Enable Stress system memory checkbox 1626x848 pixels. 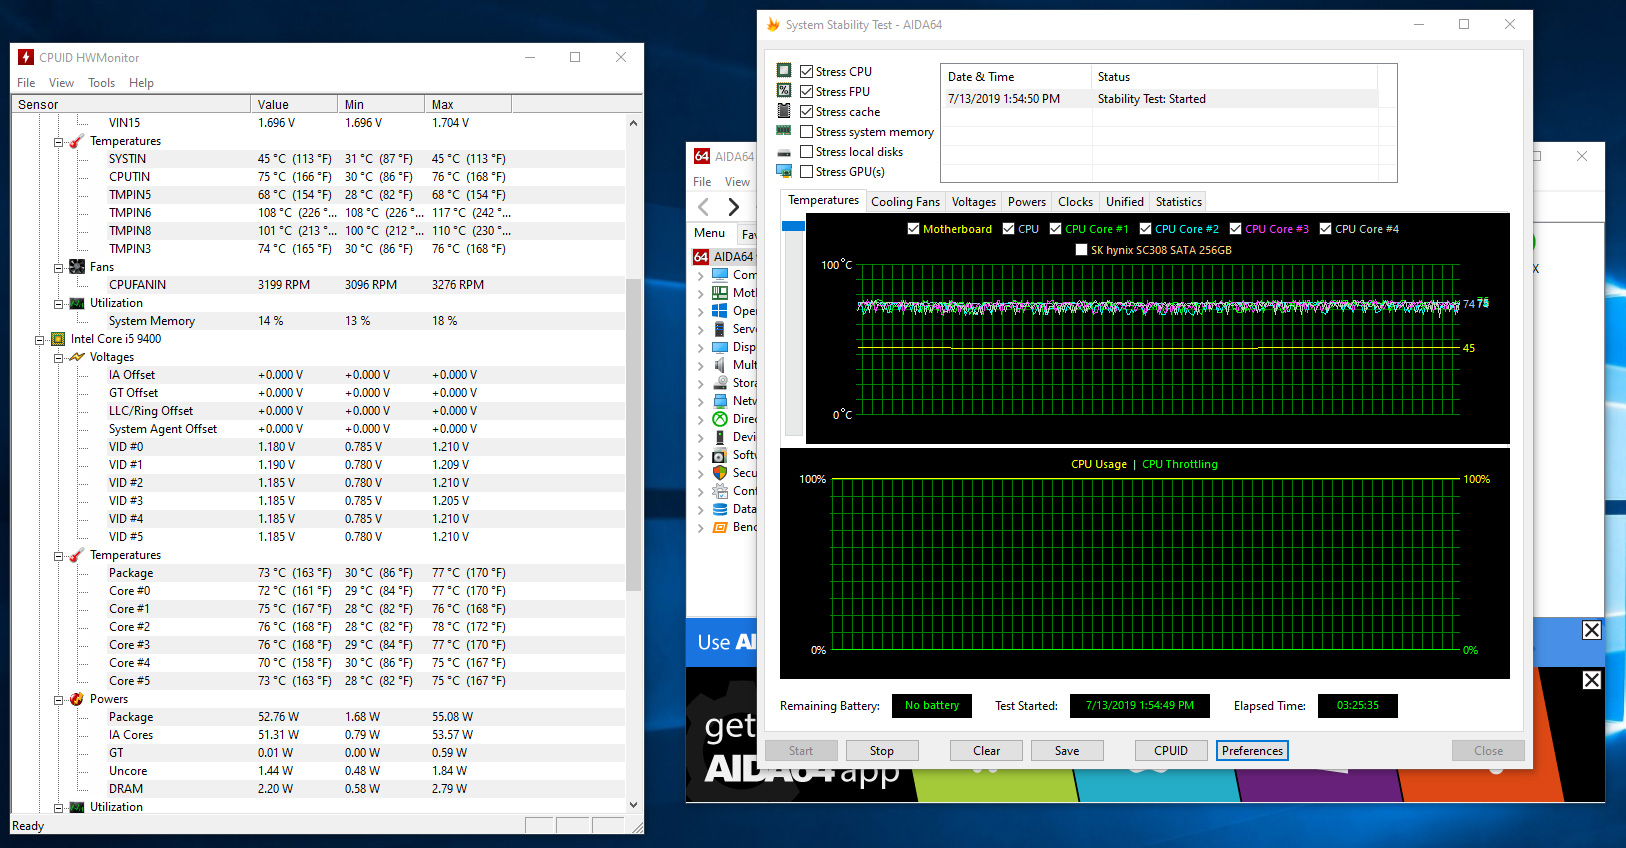point(806,131)
